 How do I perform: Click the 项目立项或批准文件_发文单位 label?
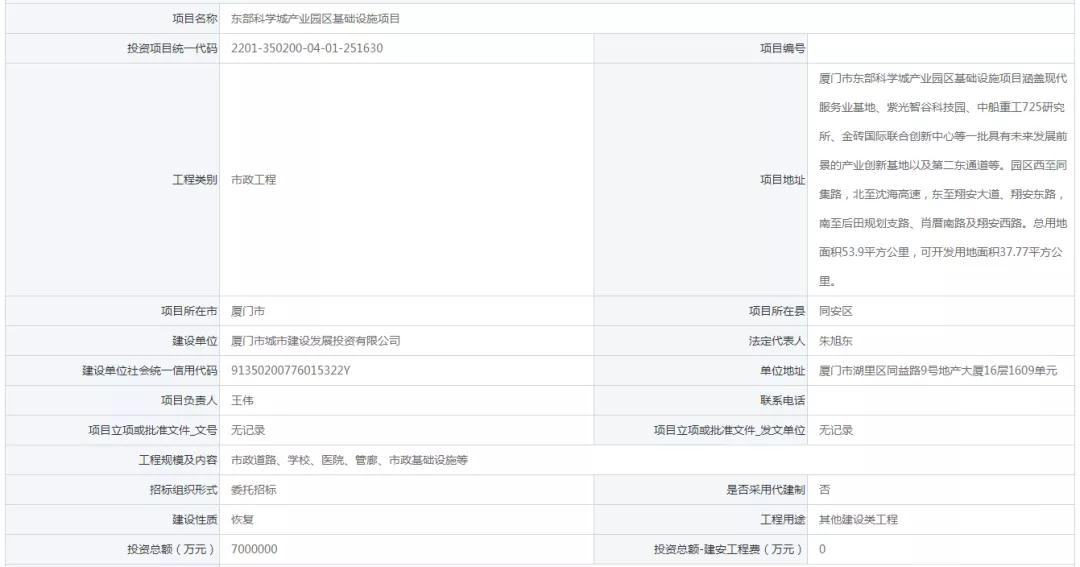click(729, 430)
